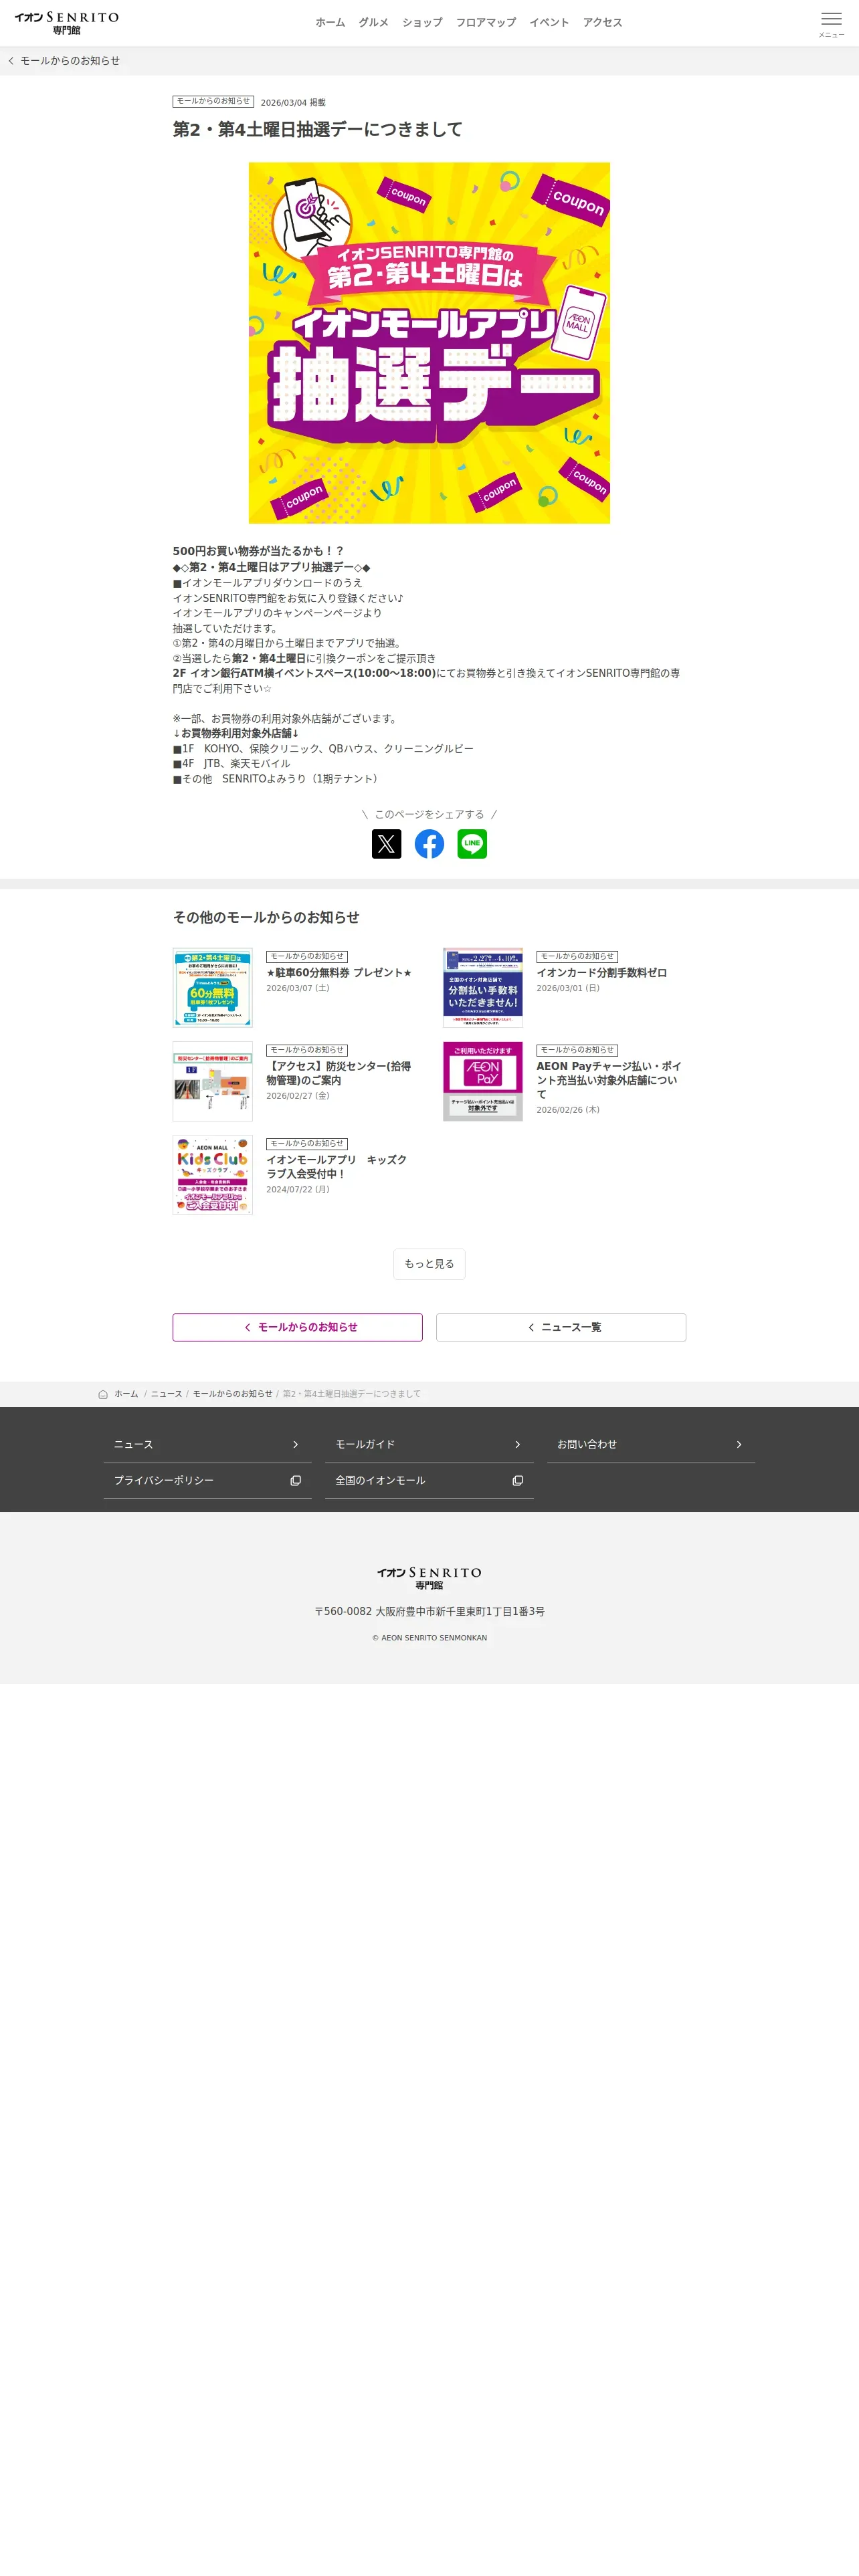Click the purple モールからのお知らせ button
Image resolution: width=859 pixels, height=2576 pixels.
click(x=297, y=1327)
